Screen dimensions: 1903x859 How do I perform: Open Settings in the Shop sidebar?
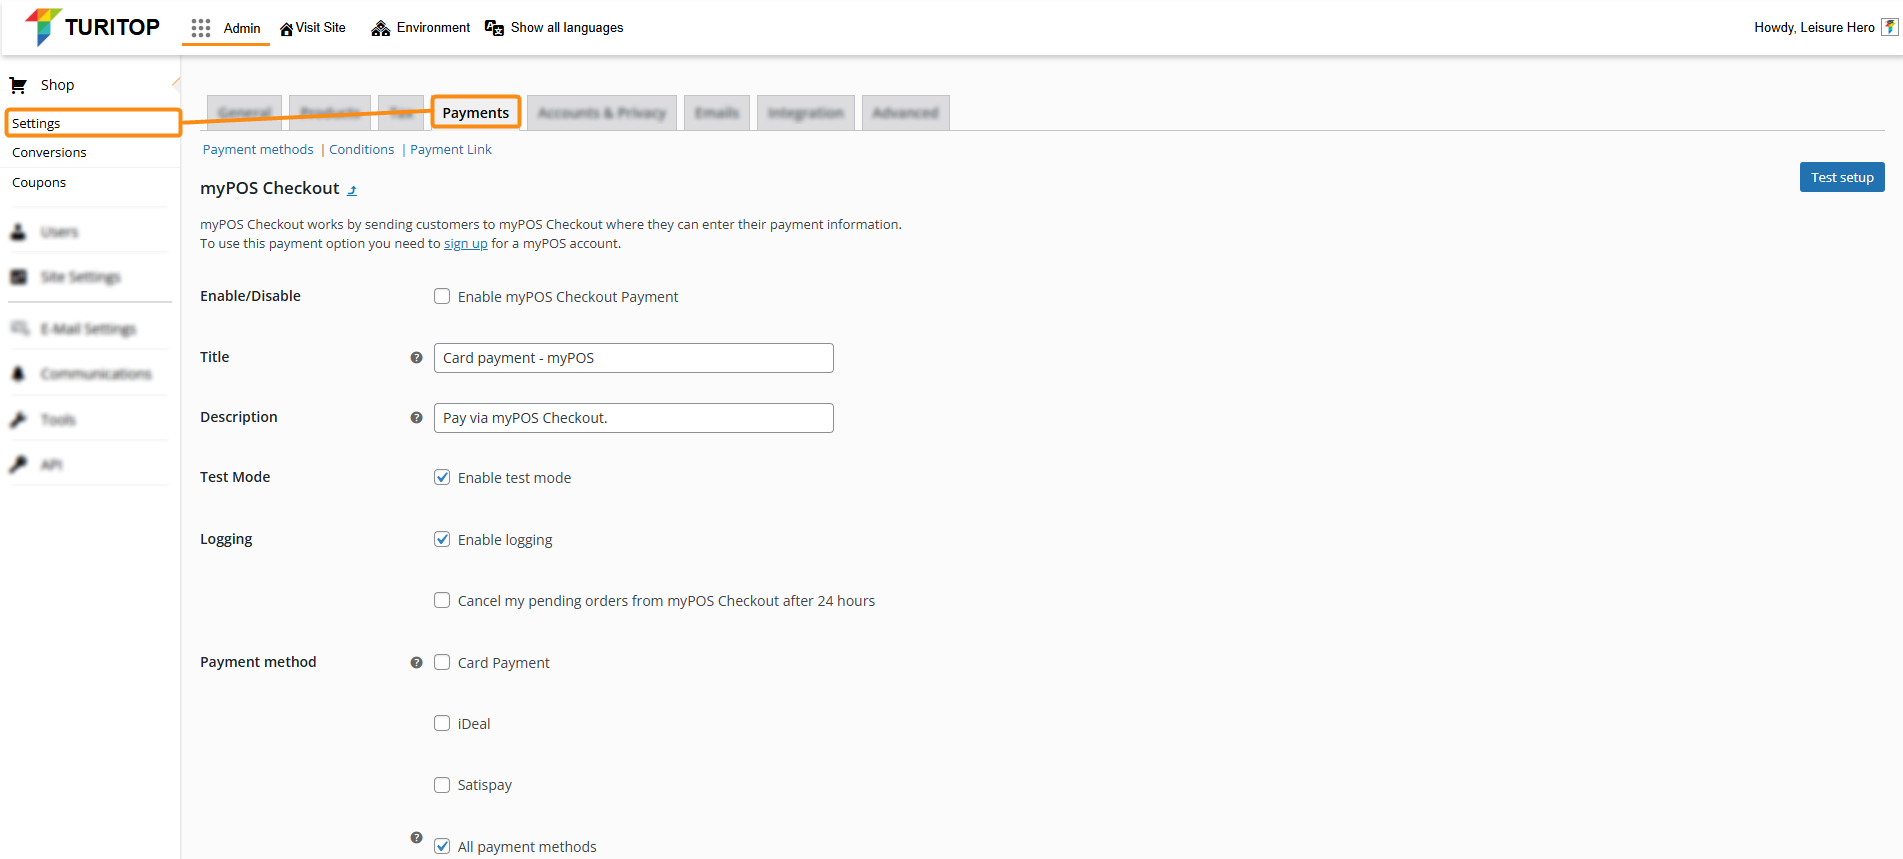pos(37,124)
